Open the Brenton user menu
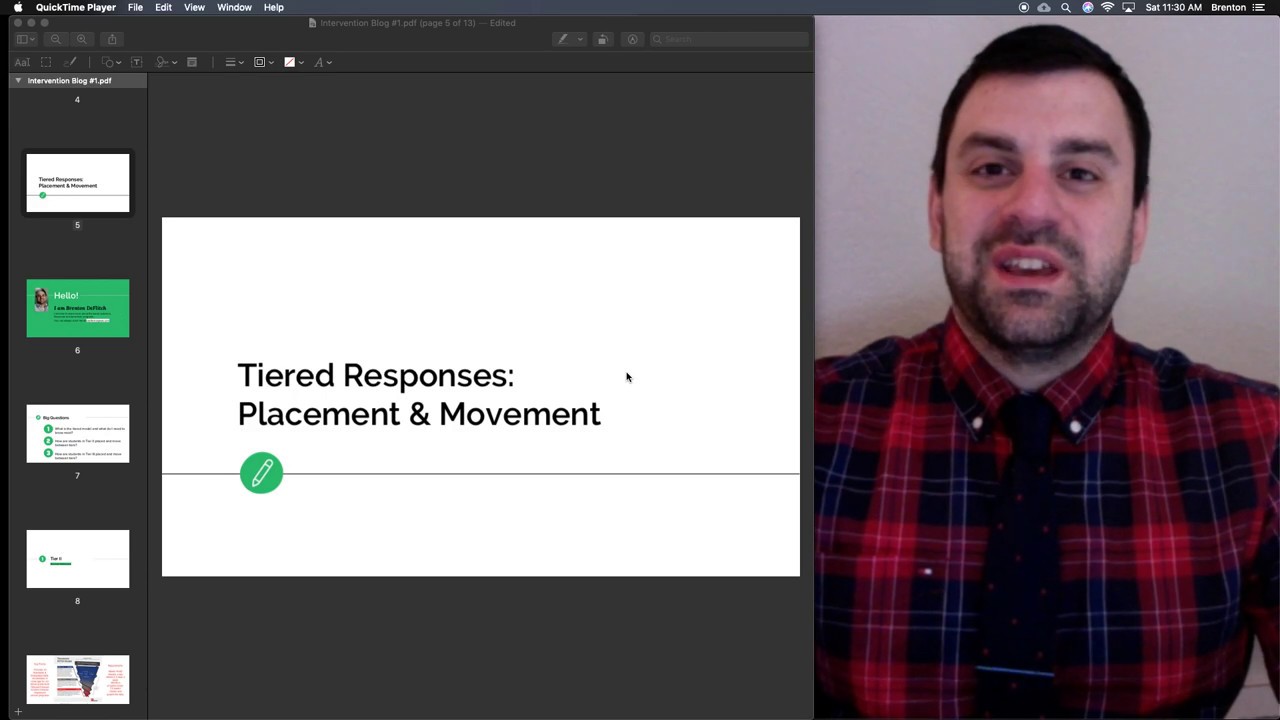This screenshot has height=720, width=1280. click(x=1228, y=7)
